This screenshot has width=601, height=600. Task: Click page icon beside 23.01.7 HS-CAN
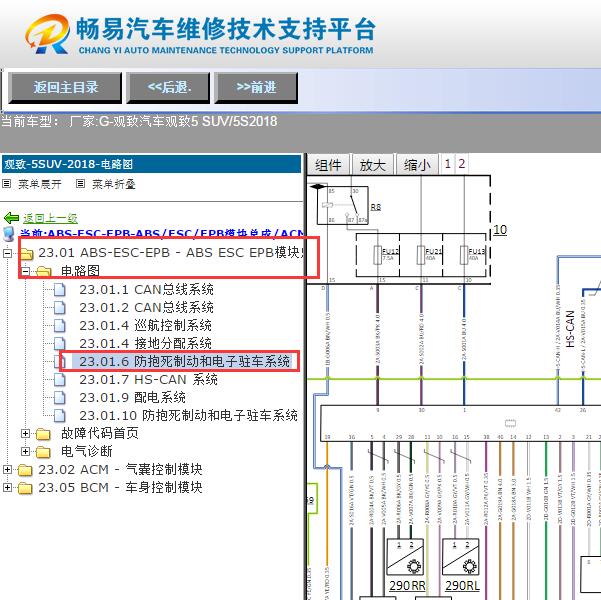pyautogui.click(x=59, y=380)
